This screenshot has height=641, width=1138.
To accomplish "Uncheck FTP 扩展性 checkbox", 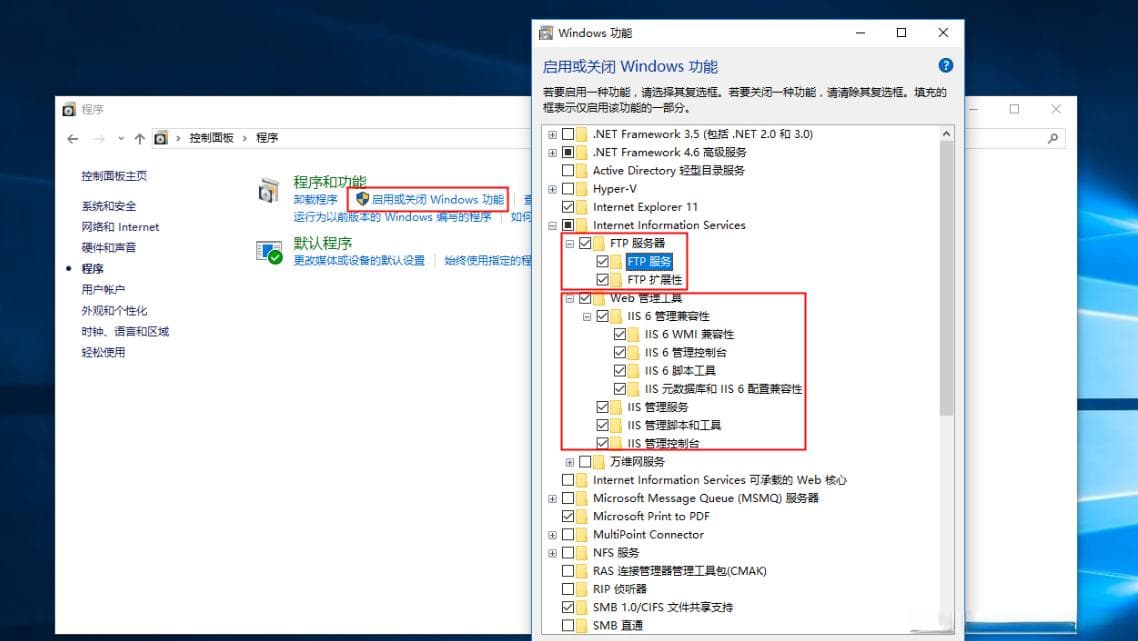I will point(602,279).
